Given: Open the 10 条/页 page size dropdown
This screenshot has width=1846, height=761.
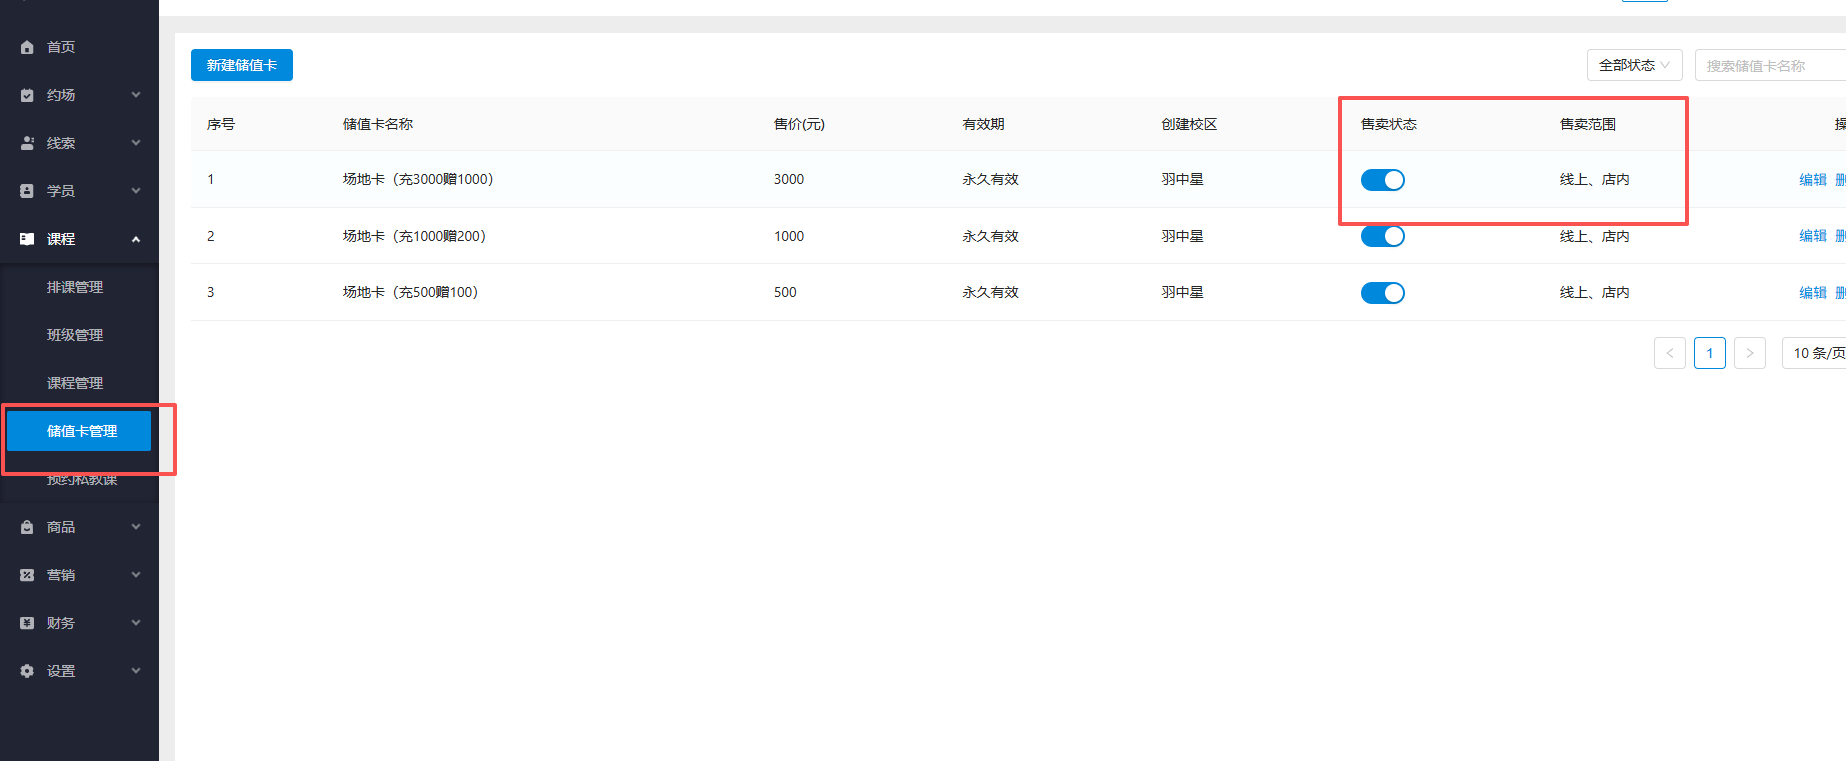Looking at the screenshot, I should click(x=1817, y=353).
